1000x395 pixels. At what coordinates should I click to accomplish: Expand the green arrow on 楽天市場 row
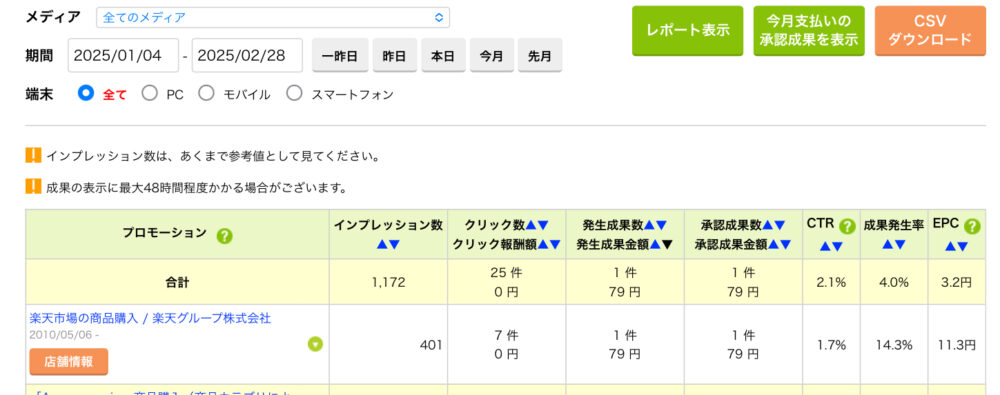click(x=315, y=344)
